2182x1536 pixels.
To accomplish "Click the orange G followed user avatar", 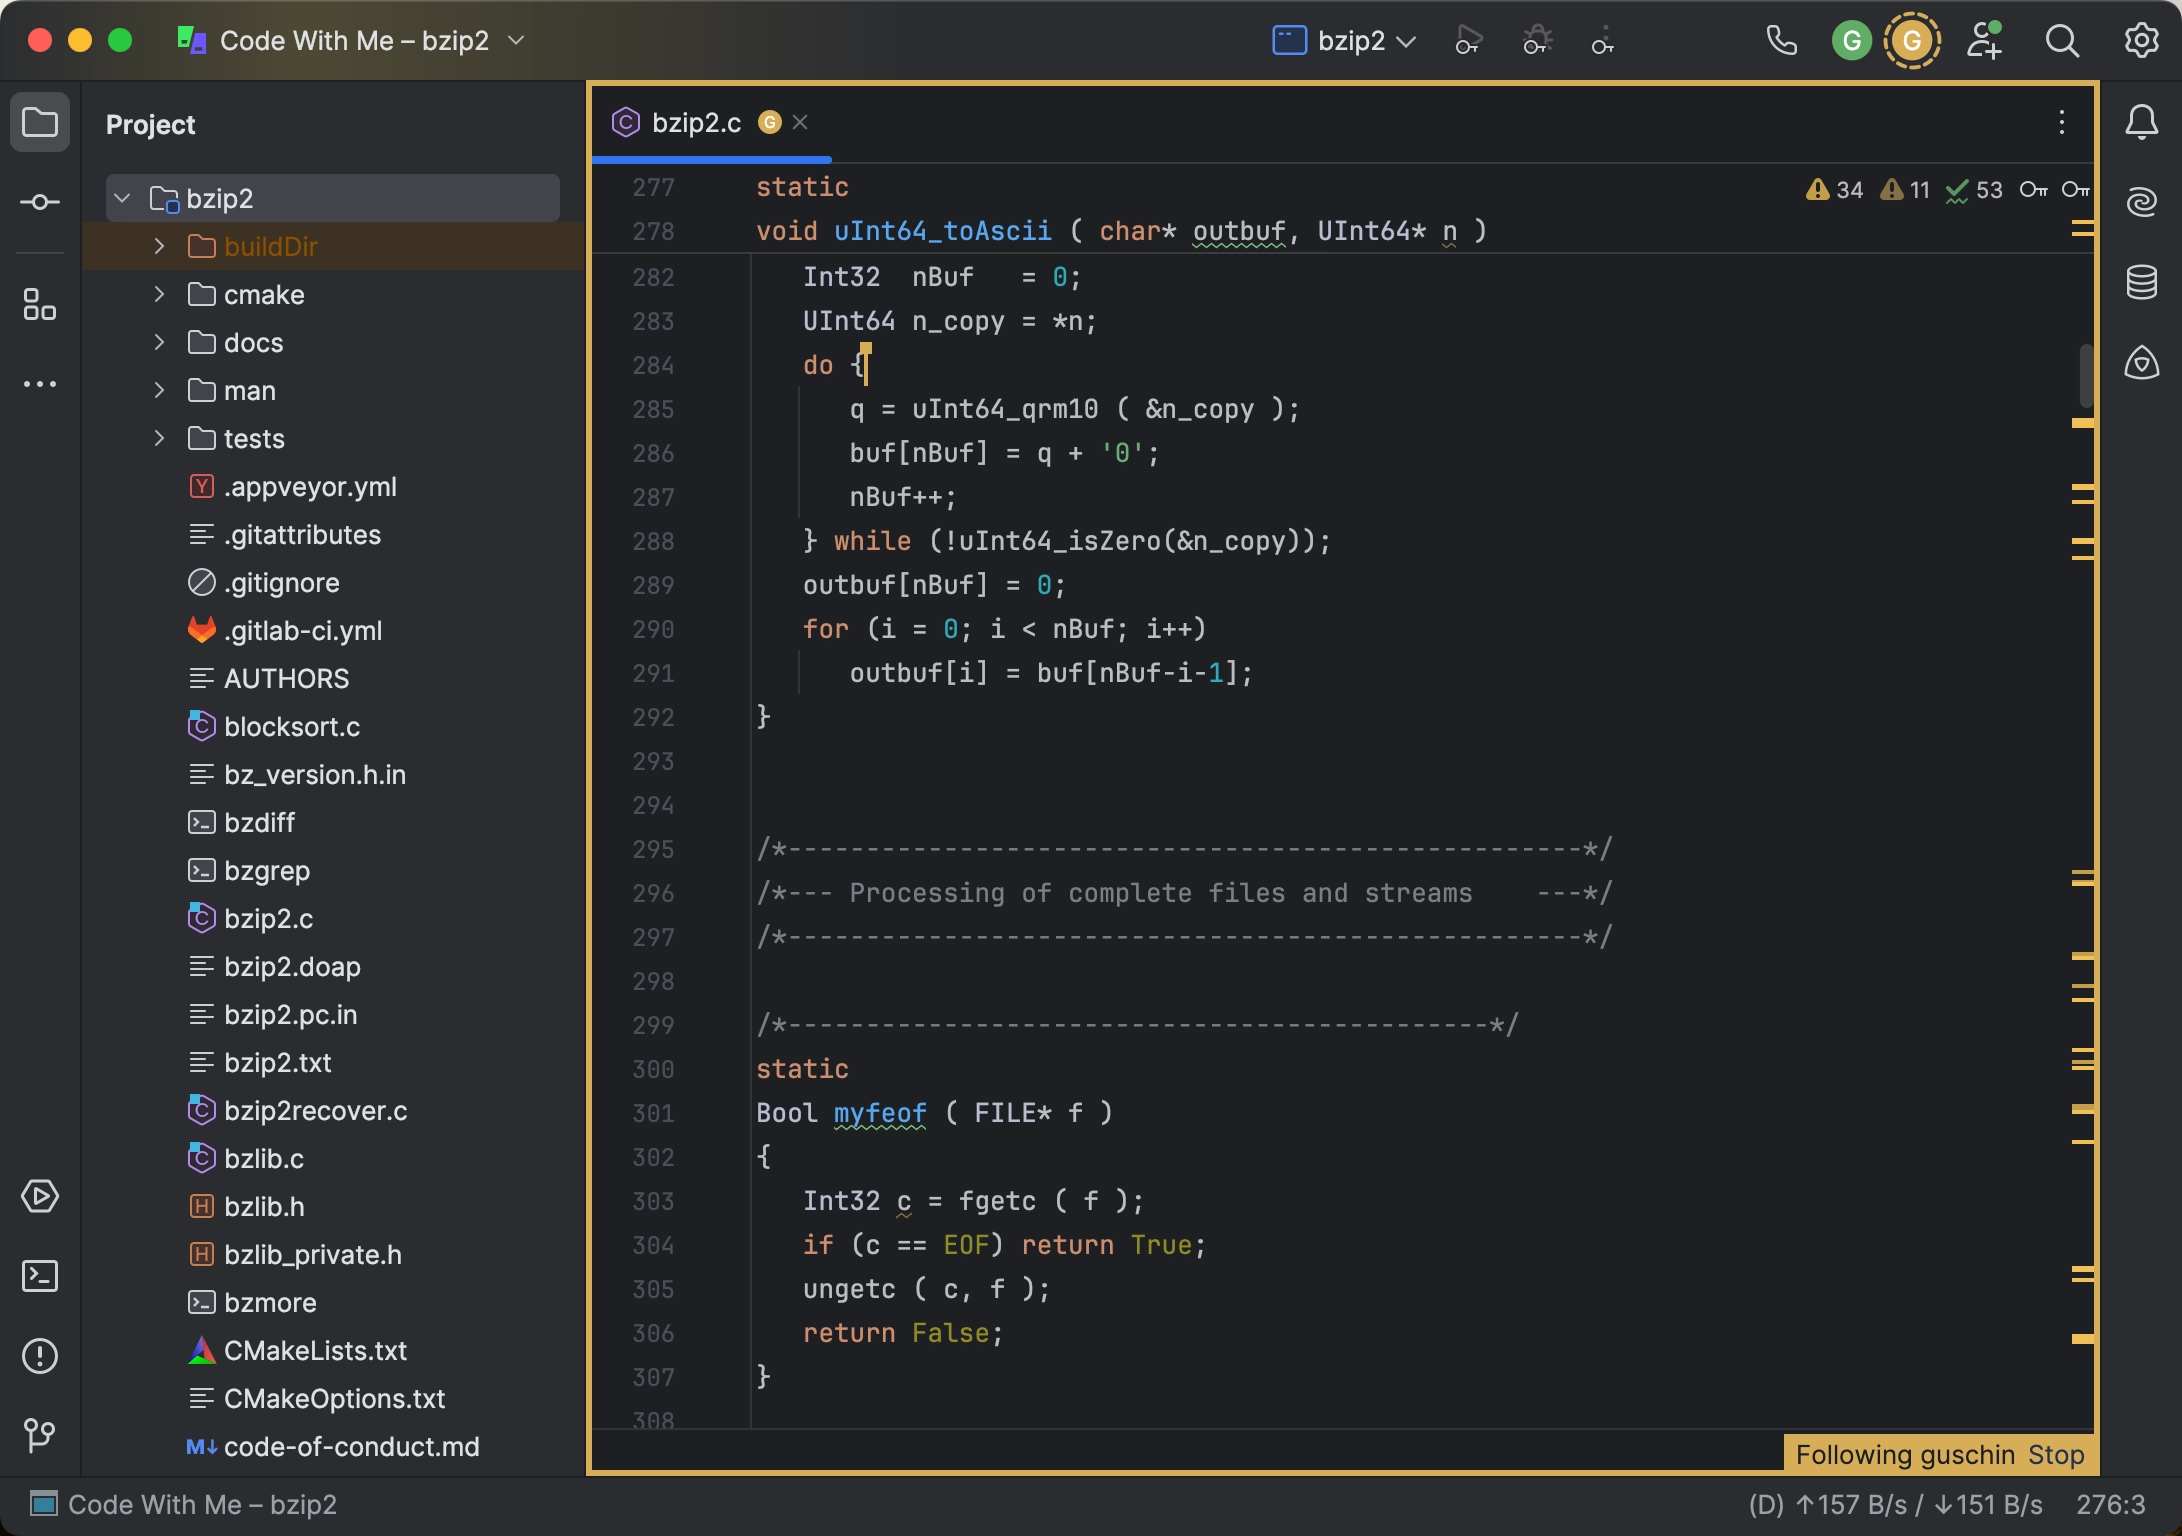I will [1912, 41].
